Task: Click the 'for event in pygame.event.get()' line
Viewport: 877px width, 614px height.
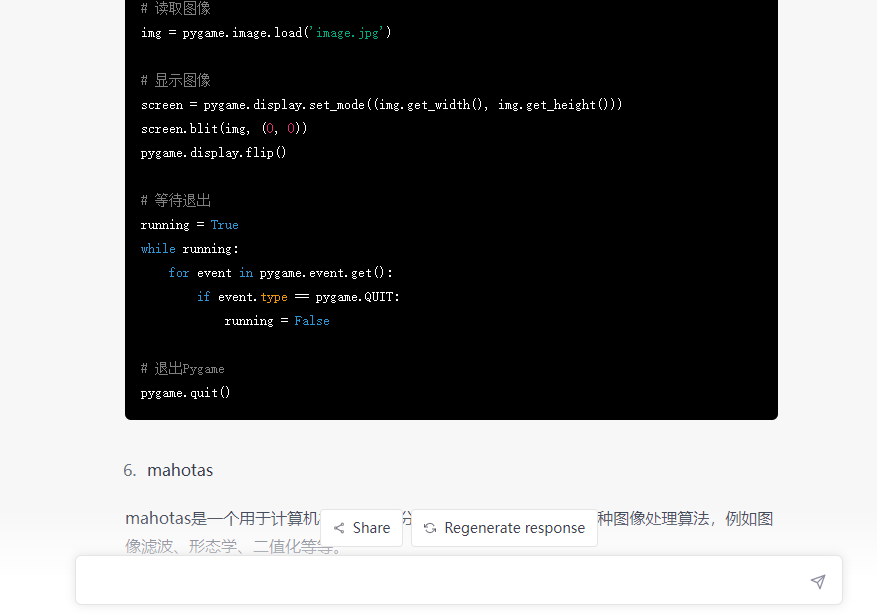Action: [280, 273]
